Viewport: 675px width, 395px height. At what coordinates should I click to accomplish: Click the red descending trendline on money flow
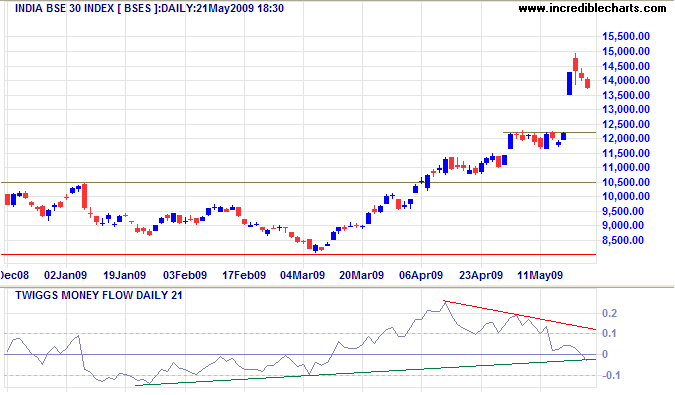point(520,315)
